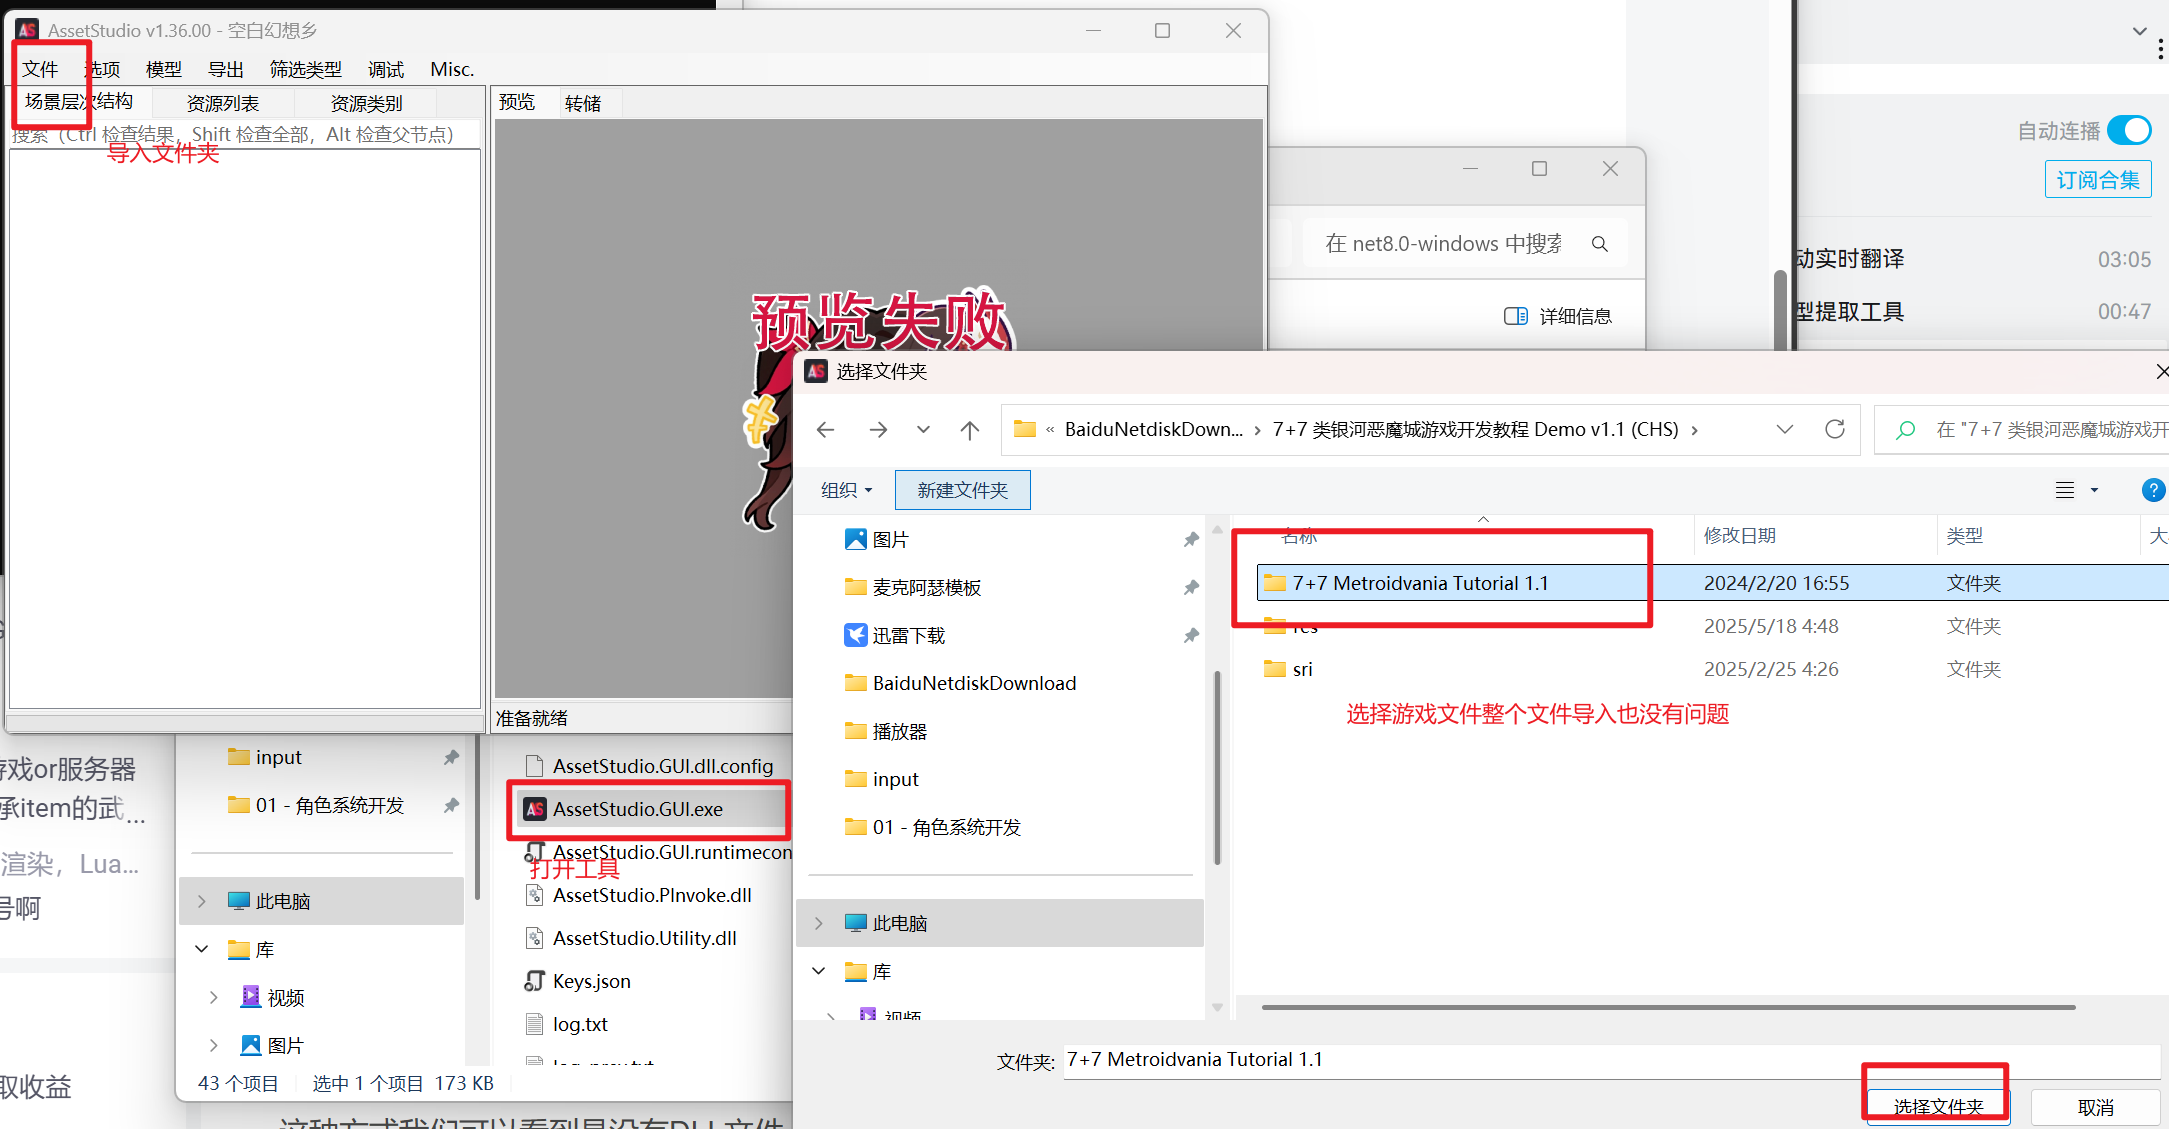Unpin the 图片 folder pin
The height and width of the screenshot is (1129, 2169).
coord(1190,539)
